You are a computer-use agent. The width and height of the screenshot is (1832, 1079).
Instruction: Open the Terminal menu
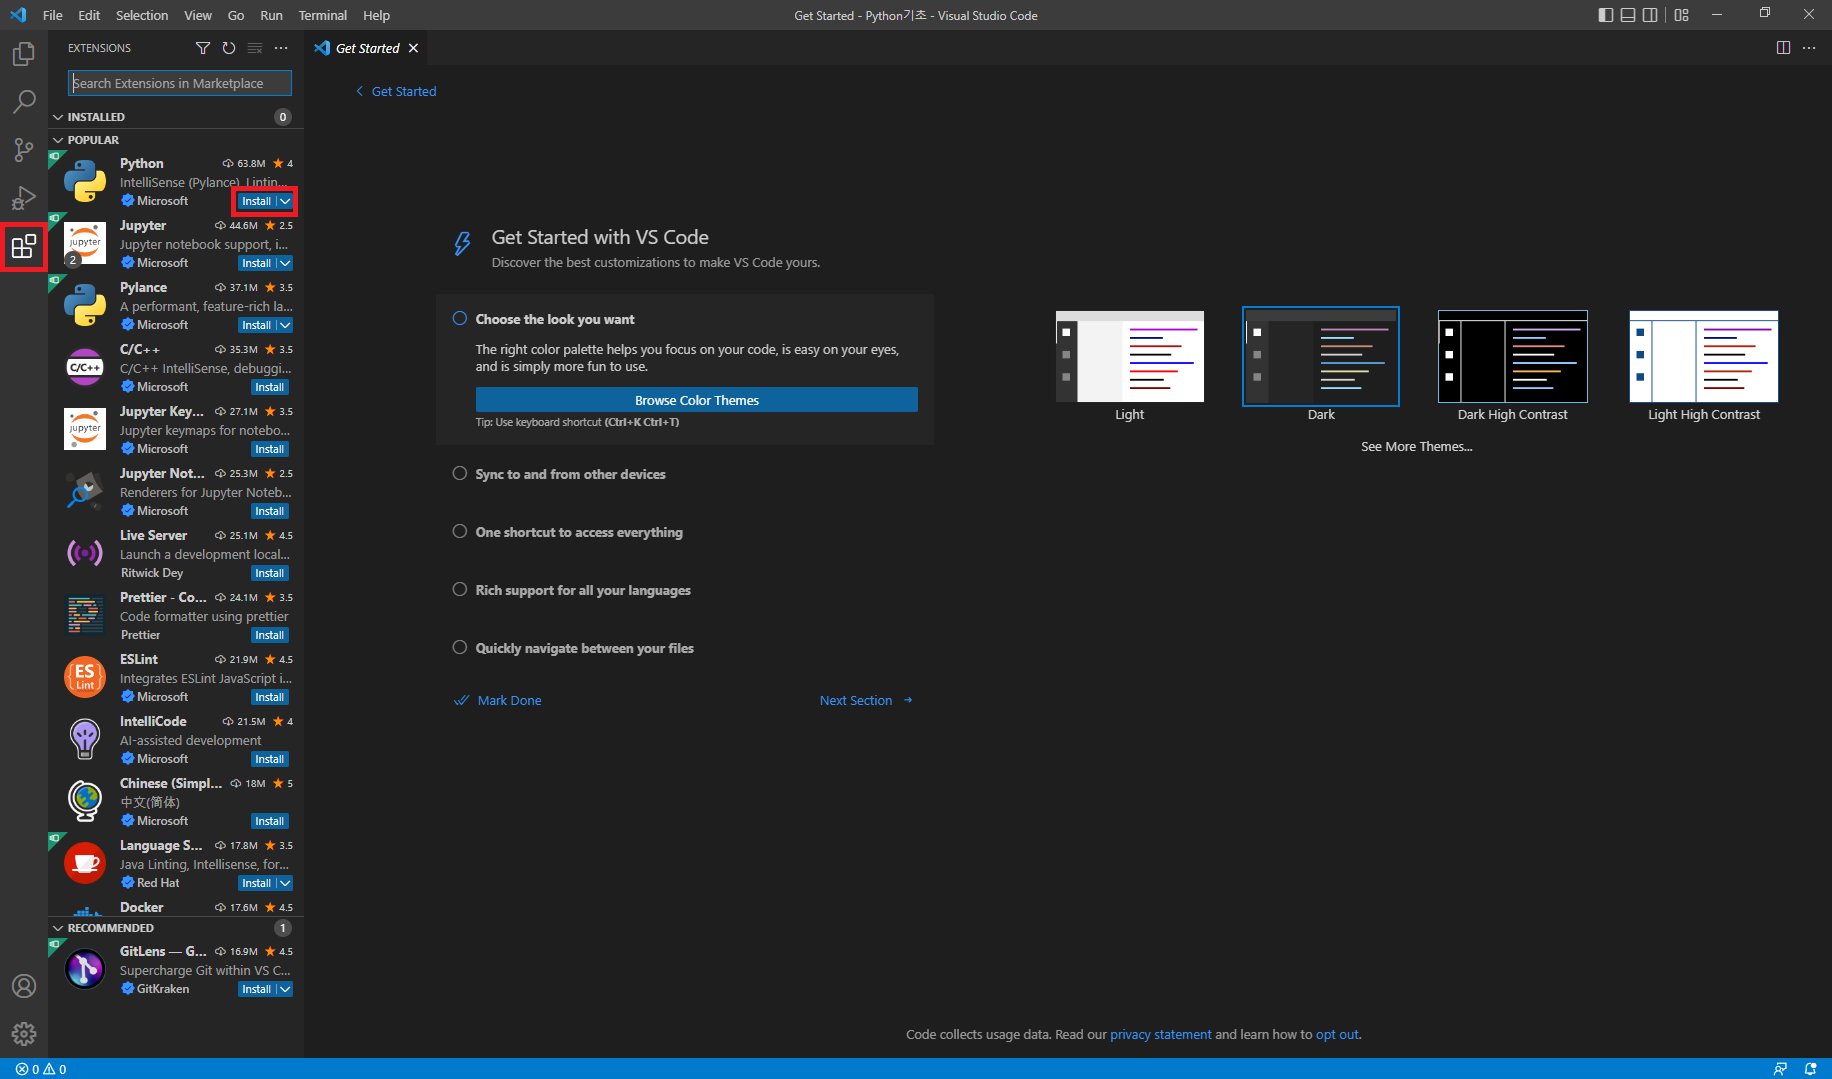[322, 15]
